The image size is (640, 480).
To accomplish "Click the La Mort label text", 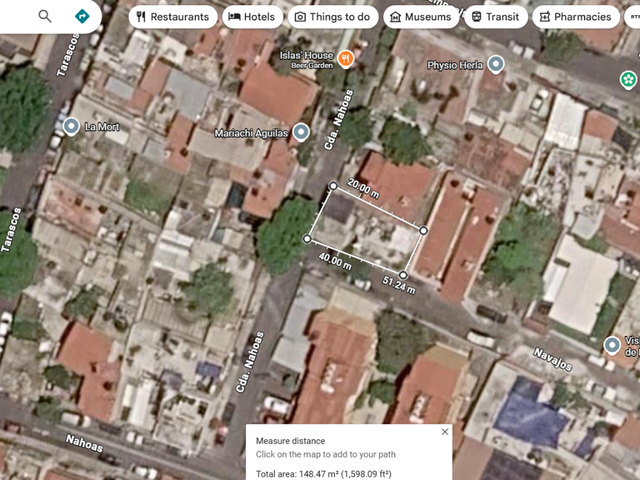I will 102,127.
